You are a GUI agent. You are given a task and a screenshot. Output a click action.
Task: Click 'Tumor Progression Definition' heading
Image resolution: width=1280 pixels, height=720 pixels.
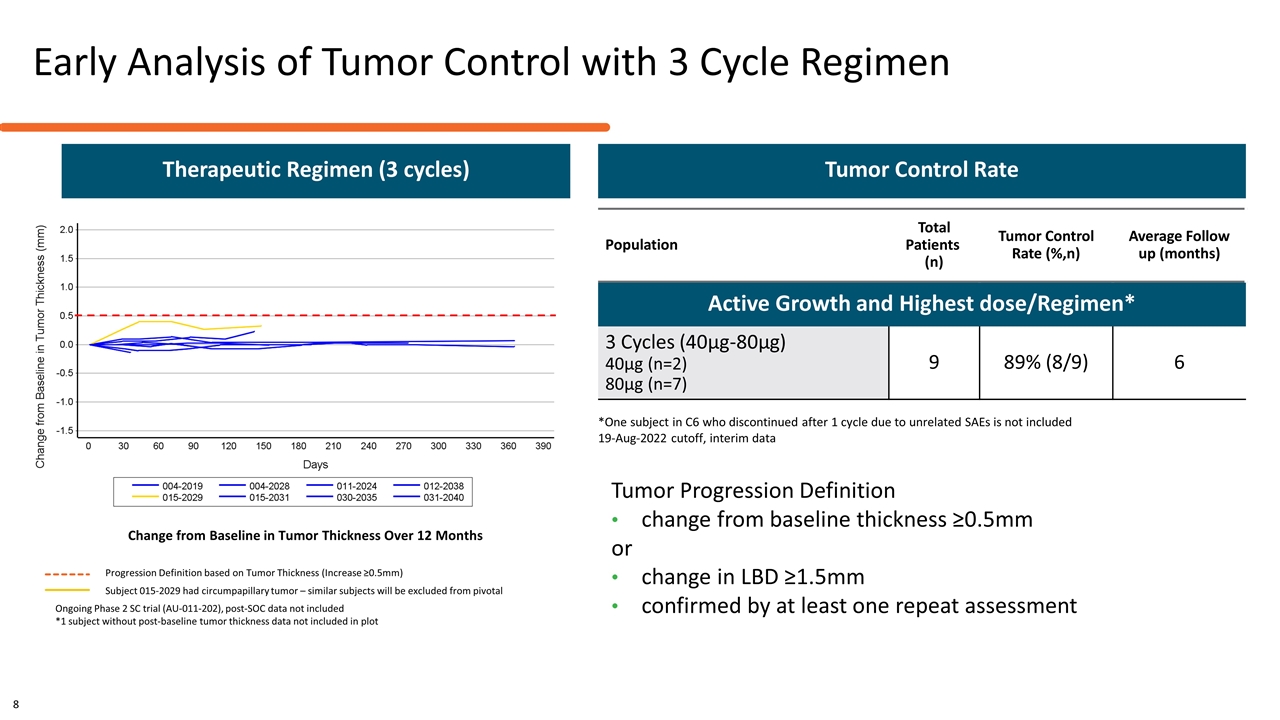pyautogui.click(x=753, y=491)
